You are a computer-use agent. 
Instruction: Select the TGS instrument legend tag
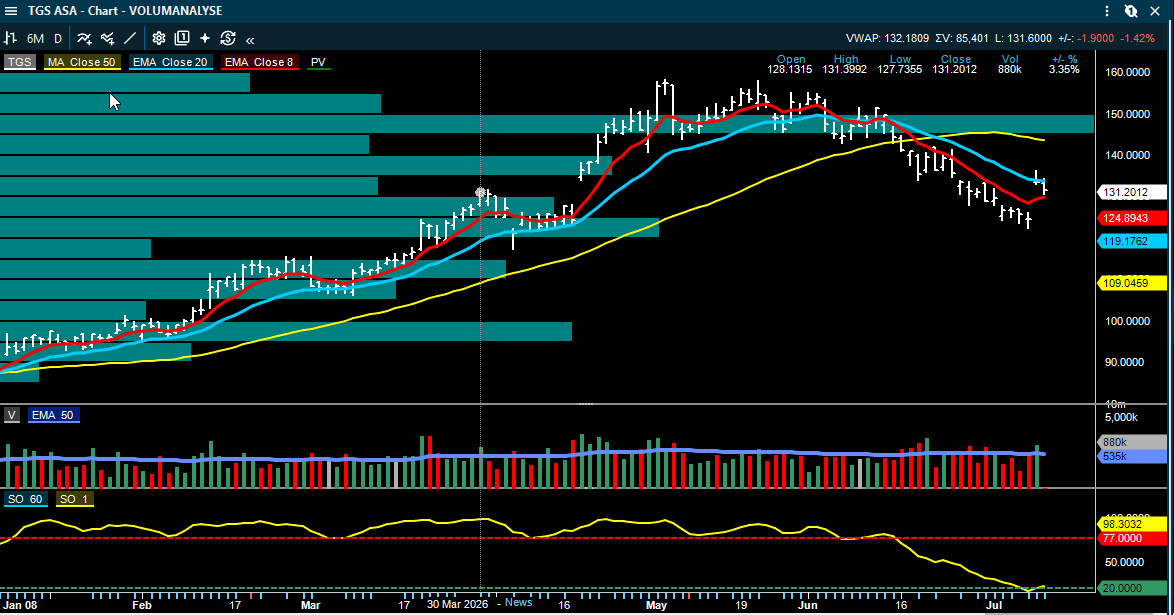(19, 62)
